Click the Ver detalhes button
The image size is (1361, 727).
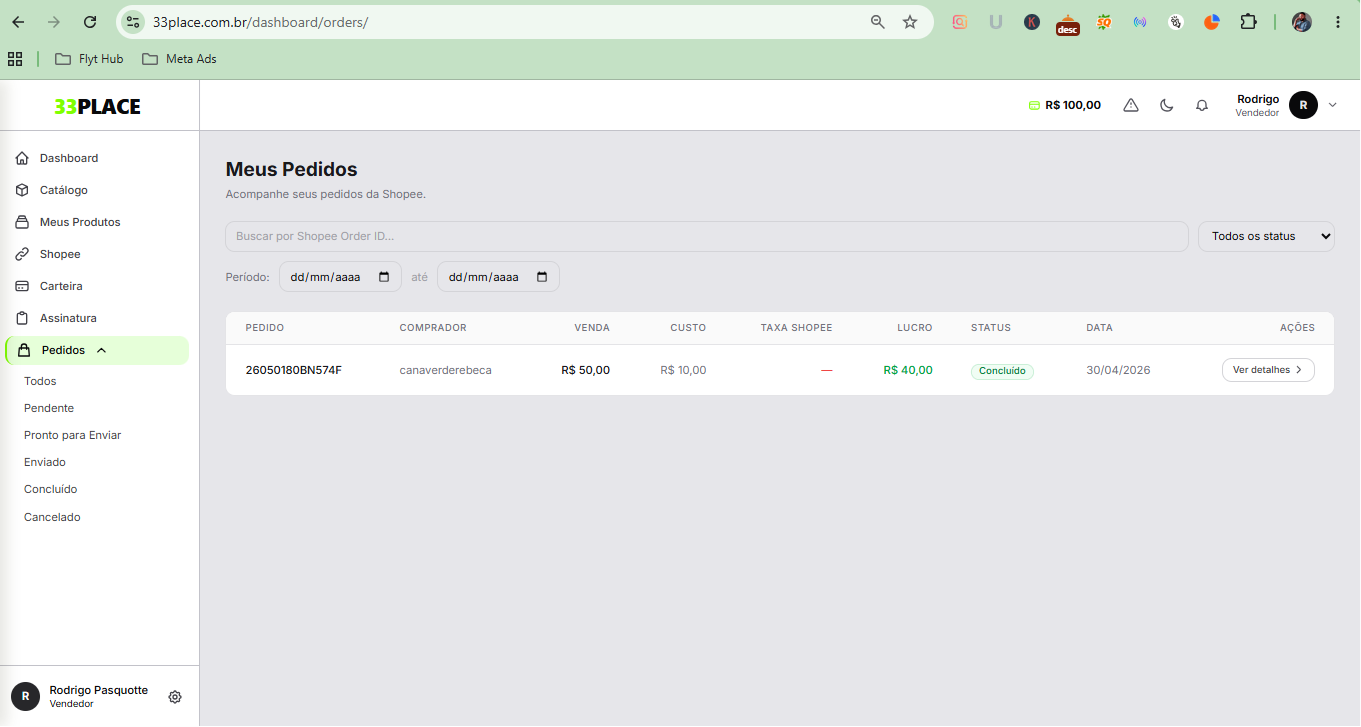coord(1268,370)
